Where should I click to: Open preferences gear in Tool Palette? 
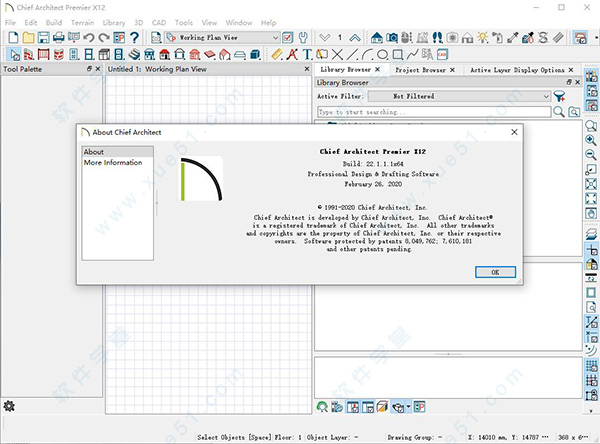click(x=9, y=406)
